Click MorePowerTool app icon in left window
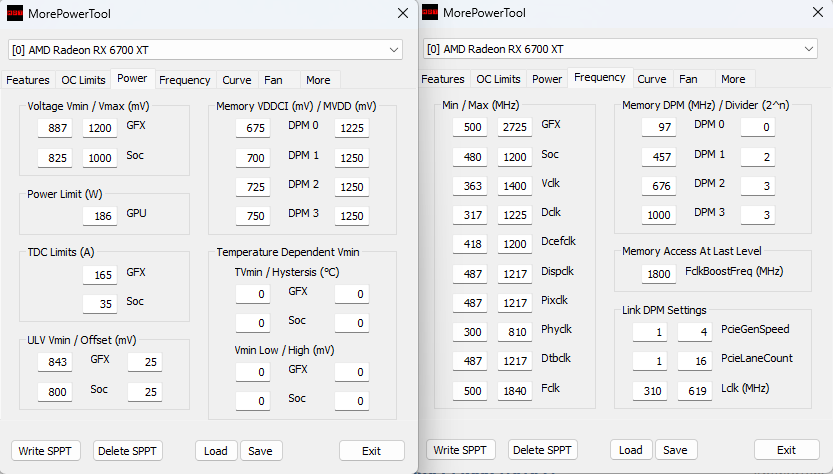 [x=14, y=13]
